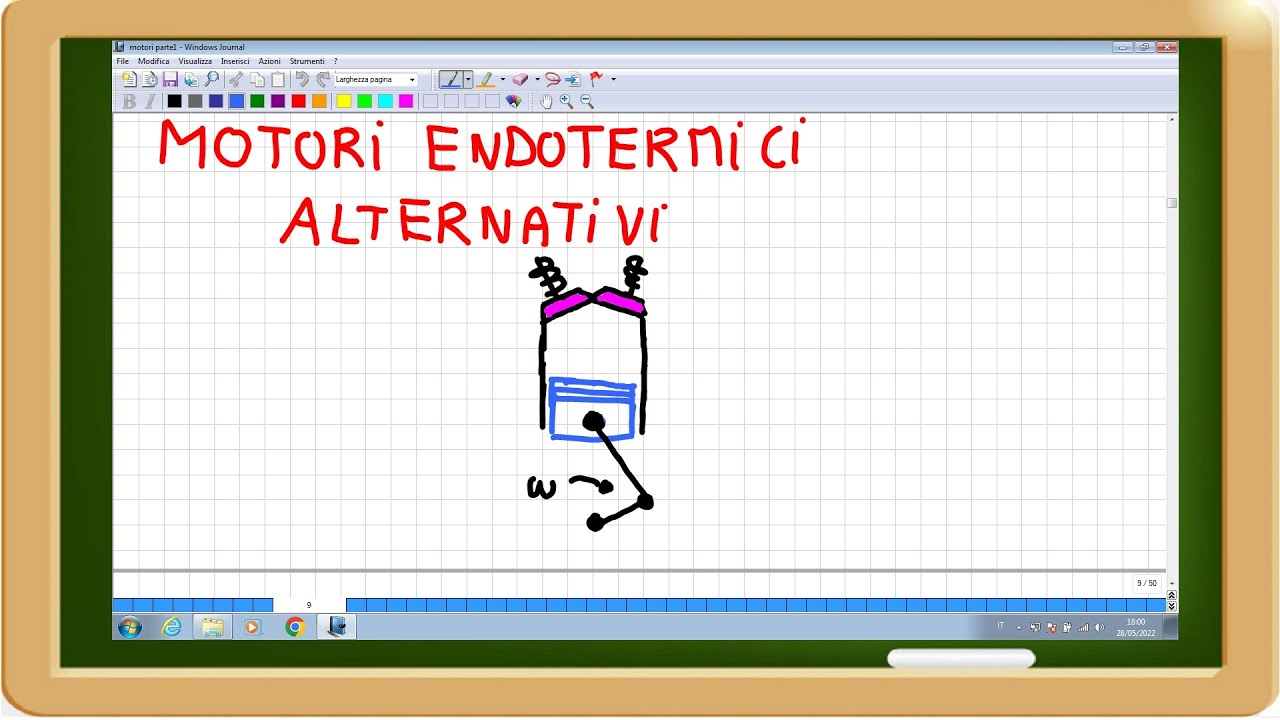
Task: Select the Pen tool
Action: (451, 79)
